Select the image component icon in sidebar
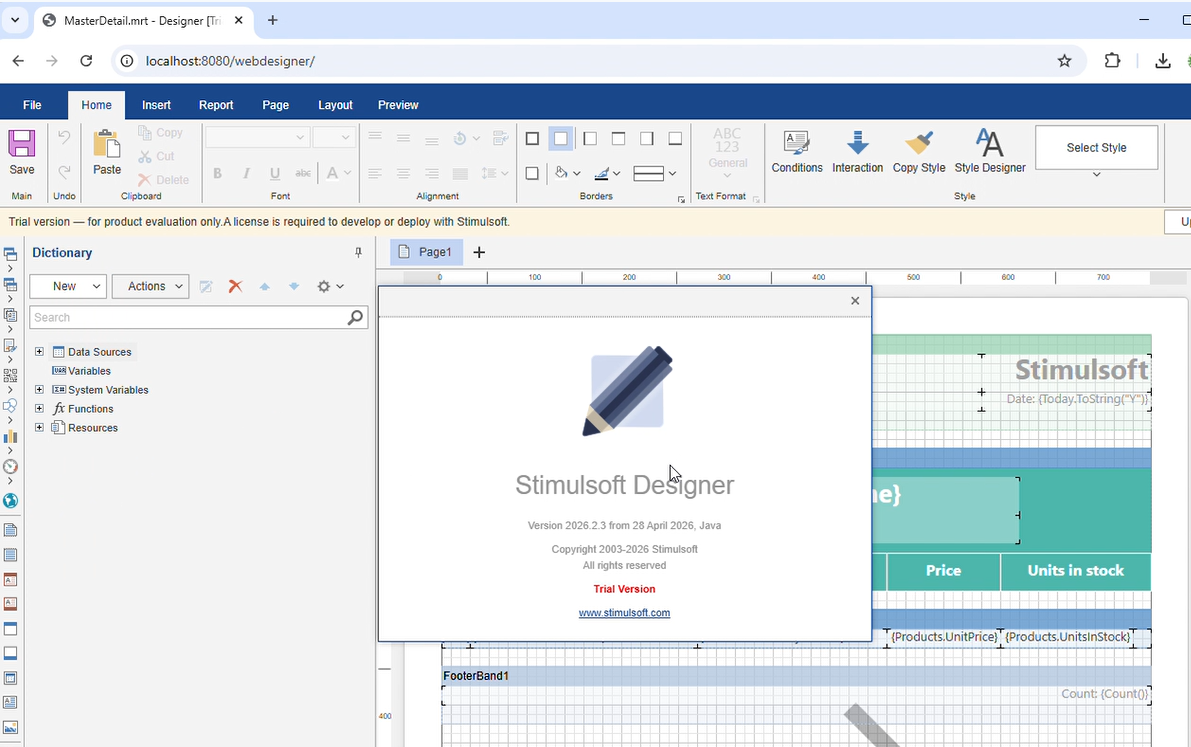This screenshot has height=747, width=1191. (11, 727)
